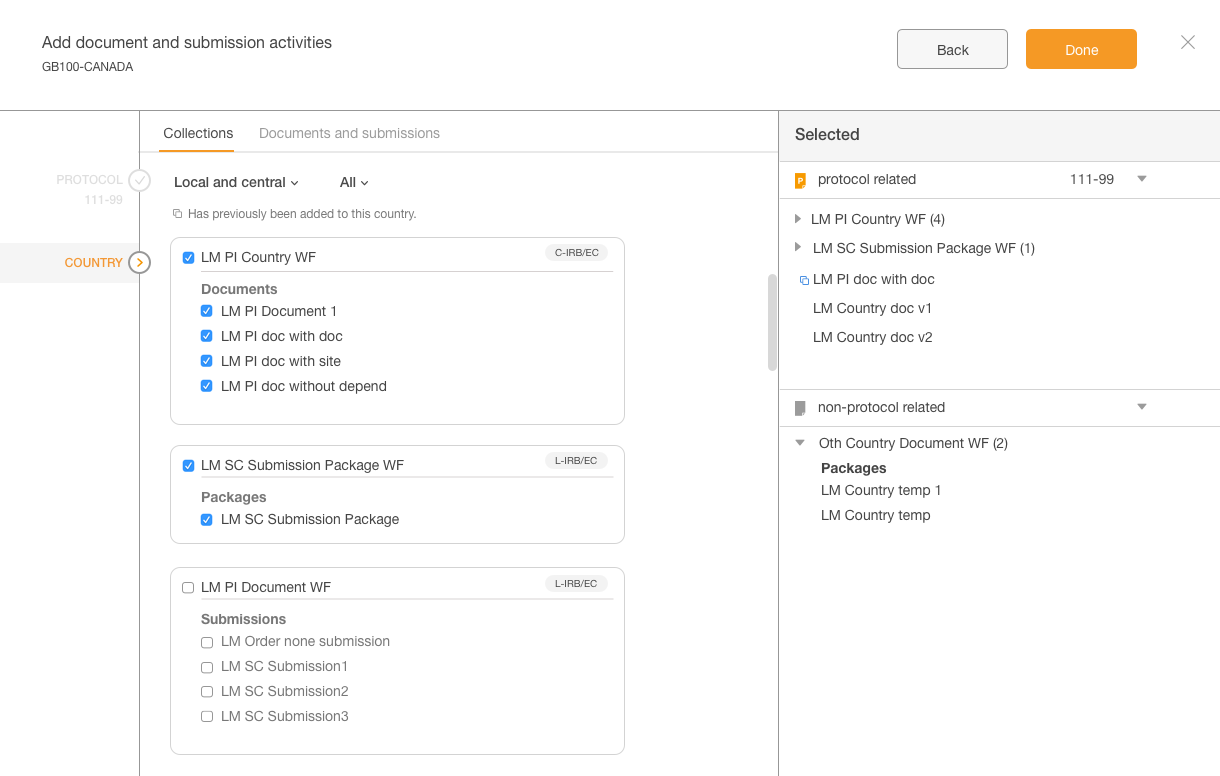Close the dialog with the X icon
The image size is (1220, 776).
[x=1187, y=42]
